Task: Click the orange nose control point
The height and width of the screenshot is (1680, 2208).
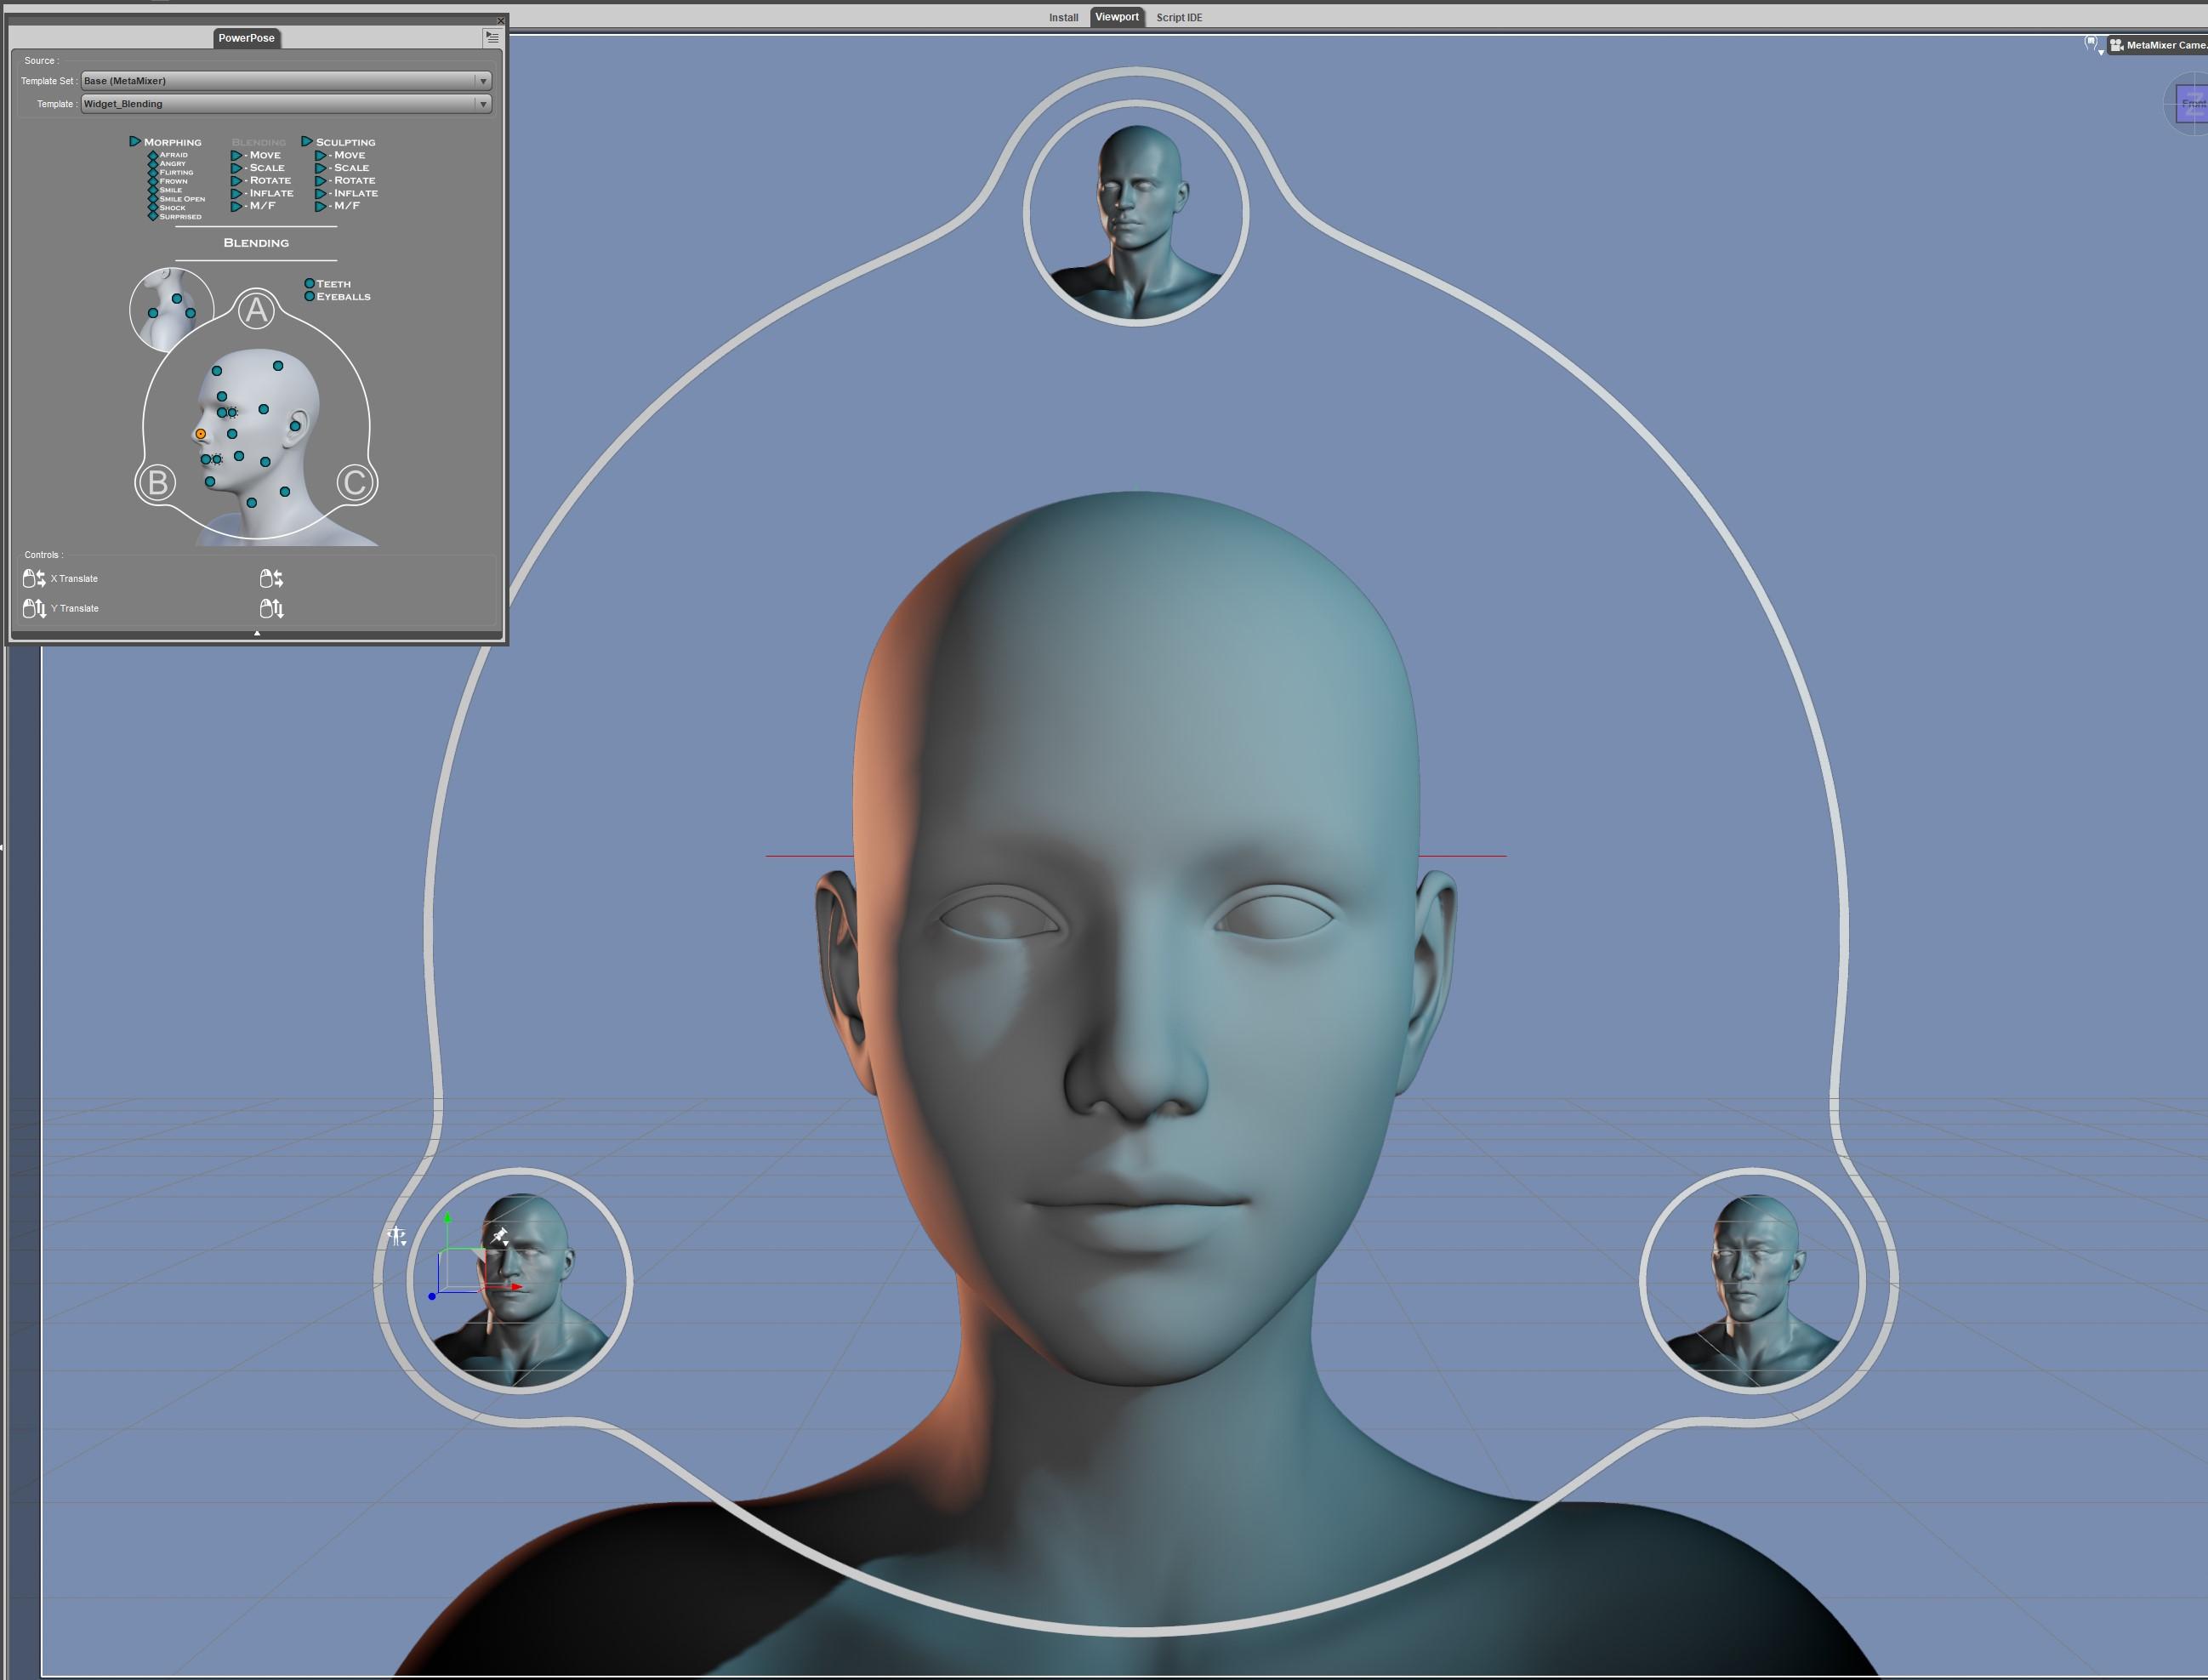Action: coord(201,434)
